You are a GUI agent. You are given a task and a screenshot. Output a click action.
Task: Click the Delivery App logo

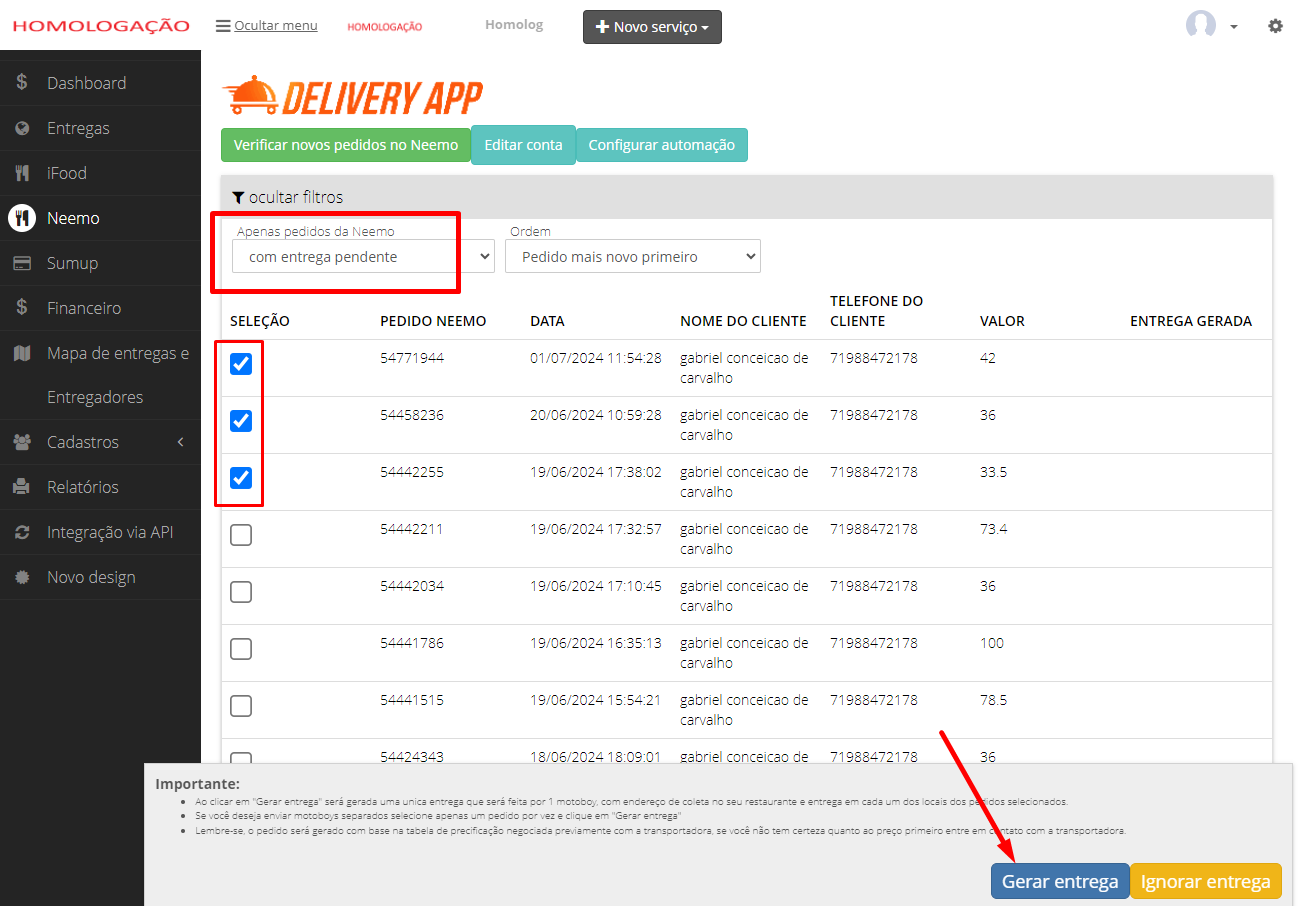352,97
